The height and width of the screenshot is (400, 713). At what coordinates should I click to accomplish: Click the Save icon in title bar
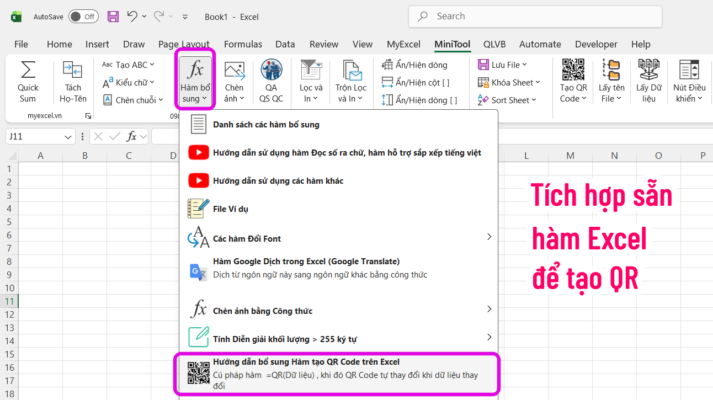(x=112, y=16)
